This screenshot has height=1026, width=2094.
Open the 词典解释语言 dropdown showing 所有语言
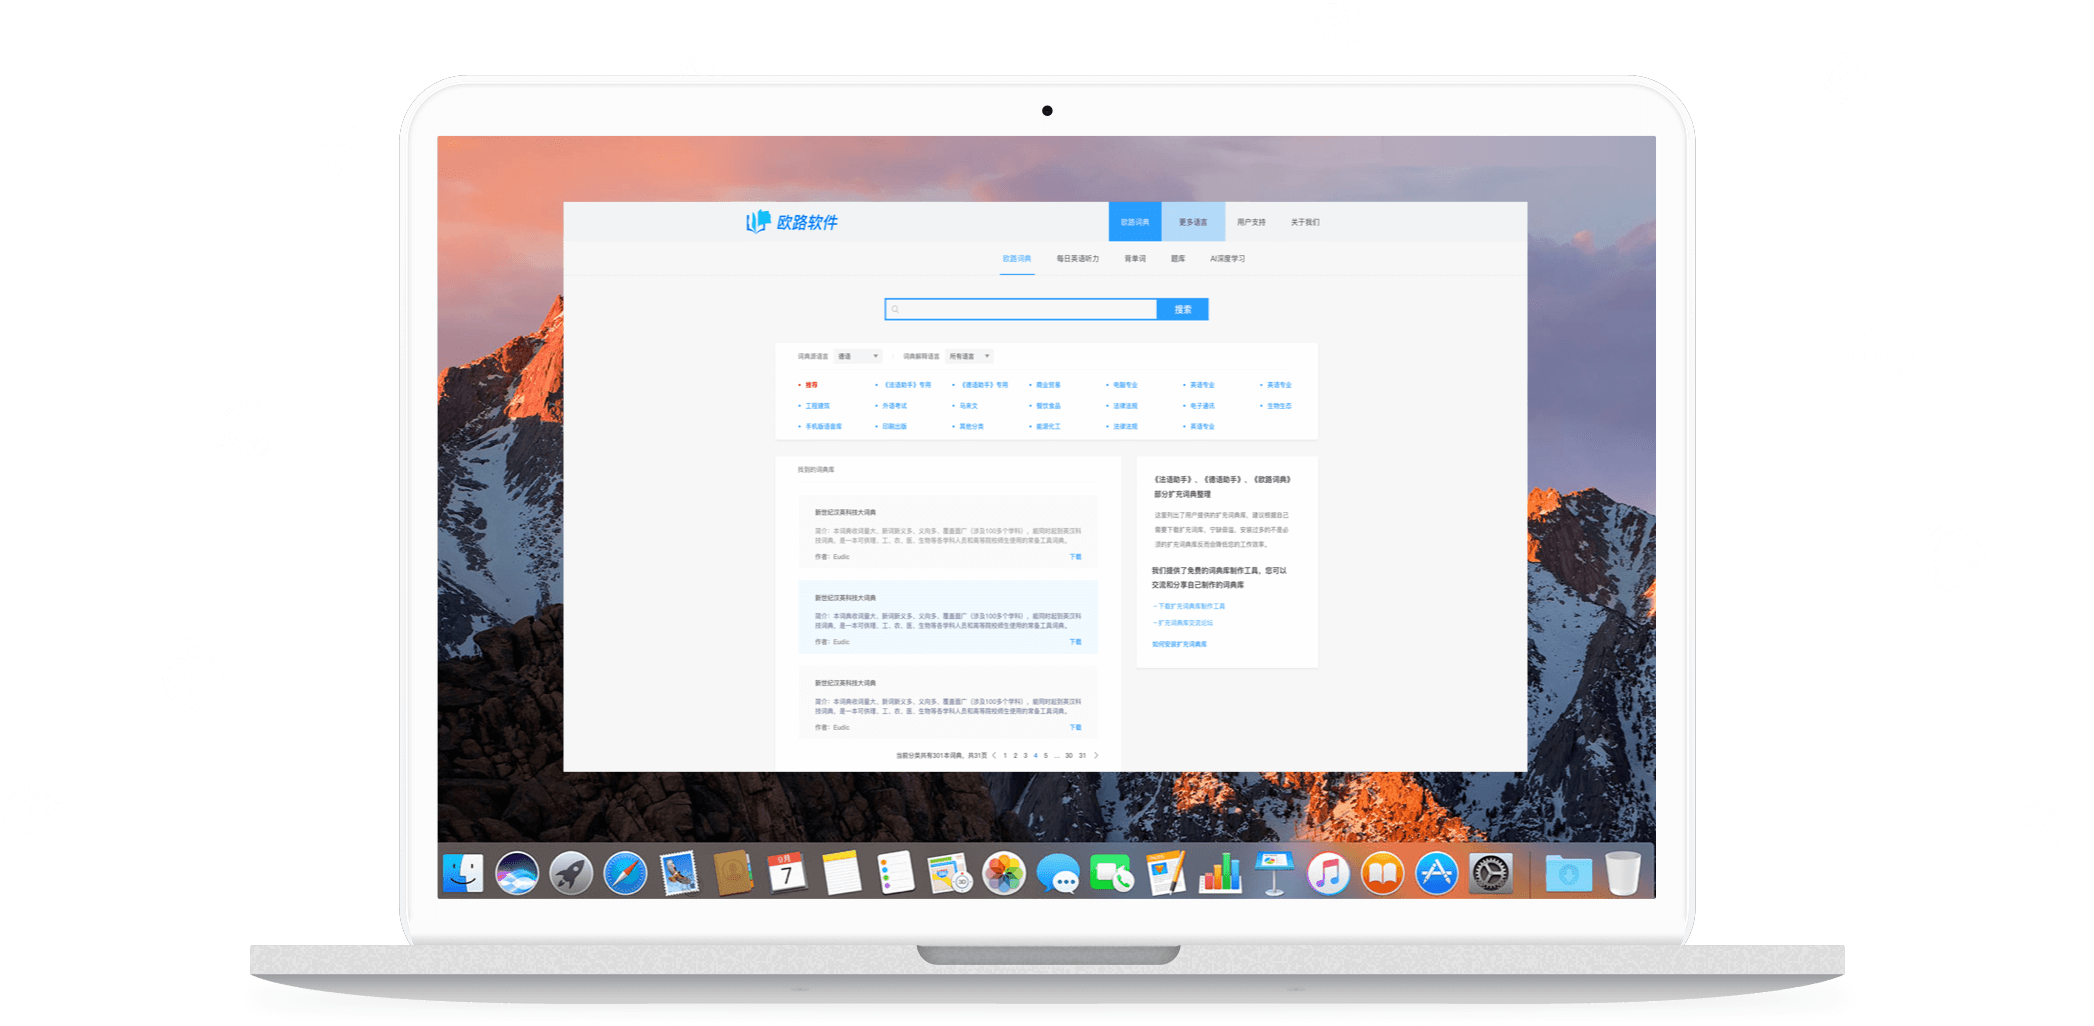point(969,356)
